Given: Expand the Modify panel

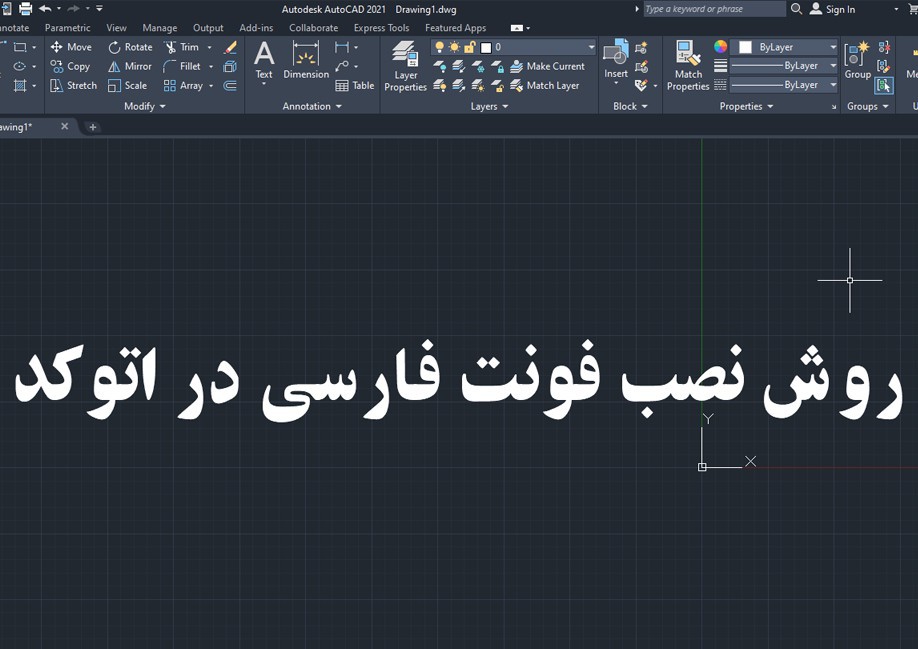Looking at the screenshot, I should coord(145,106).
